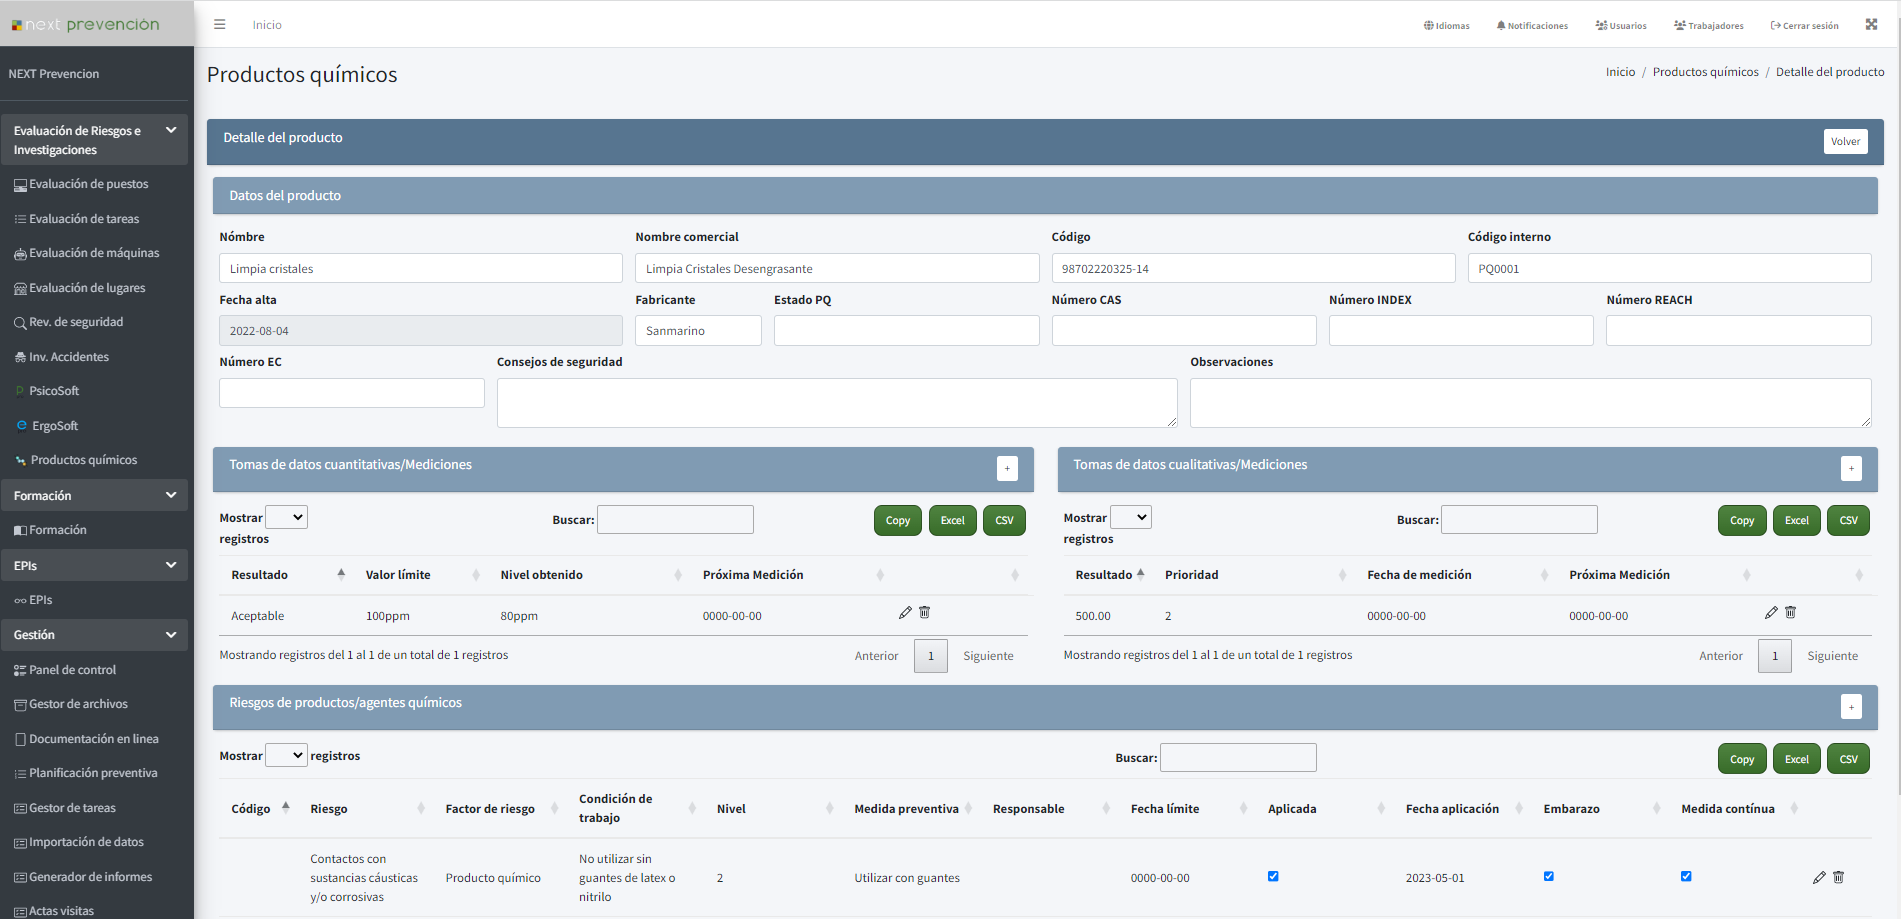This screenshot has height=919, width=1901.
Task: Click the Volver button
Action: pos(1845,141)
